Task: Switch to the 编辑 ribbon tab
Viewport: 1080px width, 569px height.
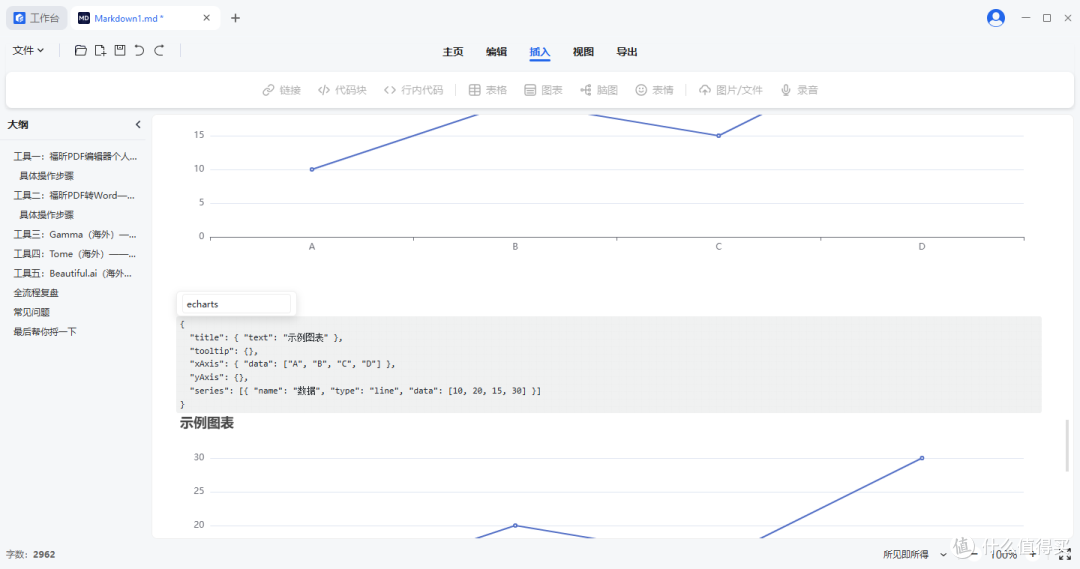Action: [x=496, y=52]
